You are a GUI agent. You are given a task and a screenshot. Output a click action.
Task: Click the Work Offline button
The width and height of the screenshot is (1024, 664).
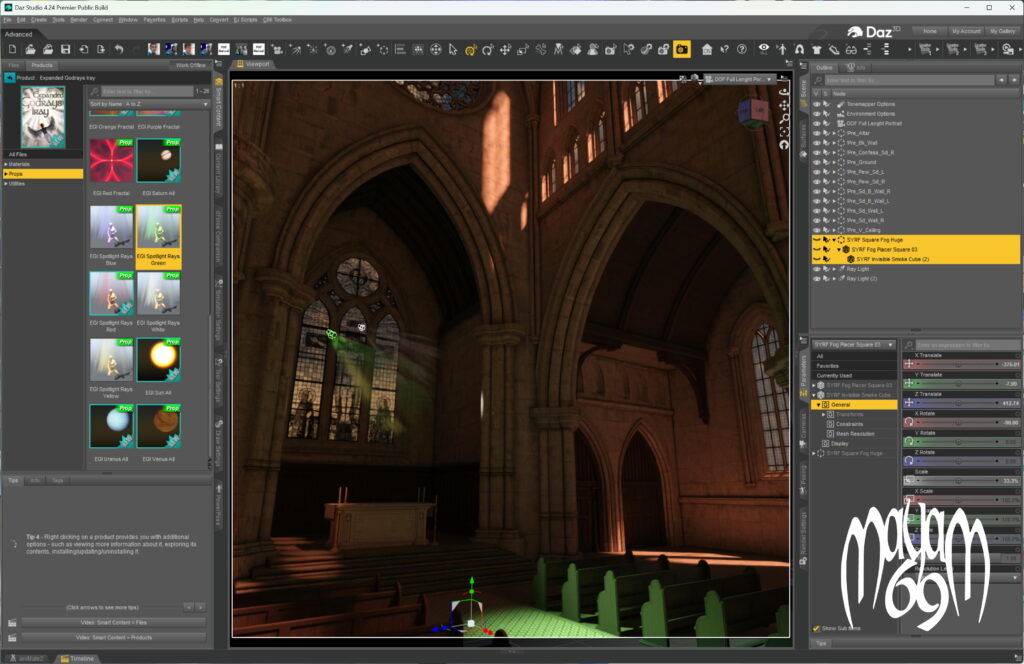[x=190, y=65]
